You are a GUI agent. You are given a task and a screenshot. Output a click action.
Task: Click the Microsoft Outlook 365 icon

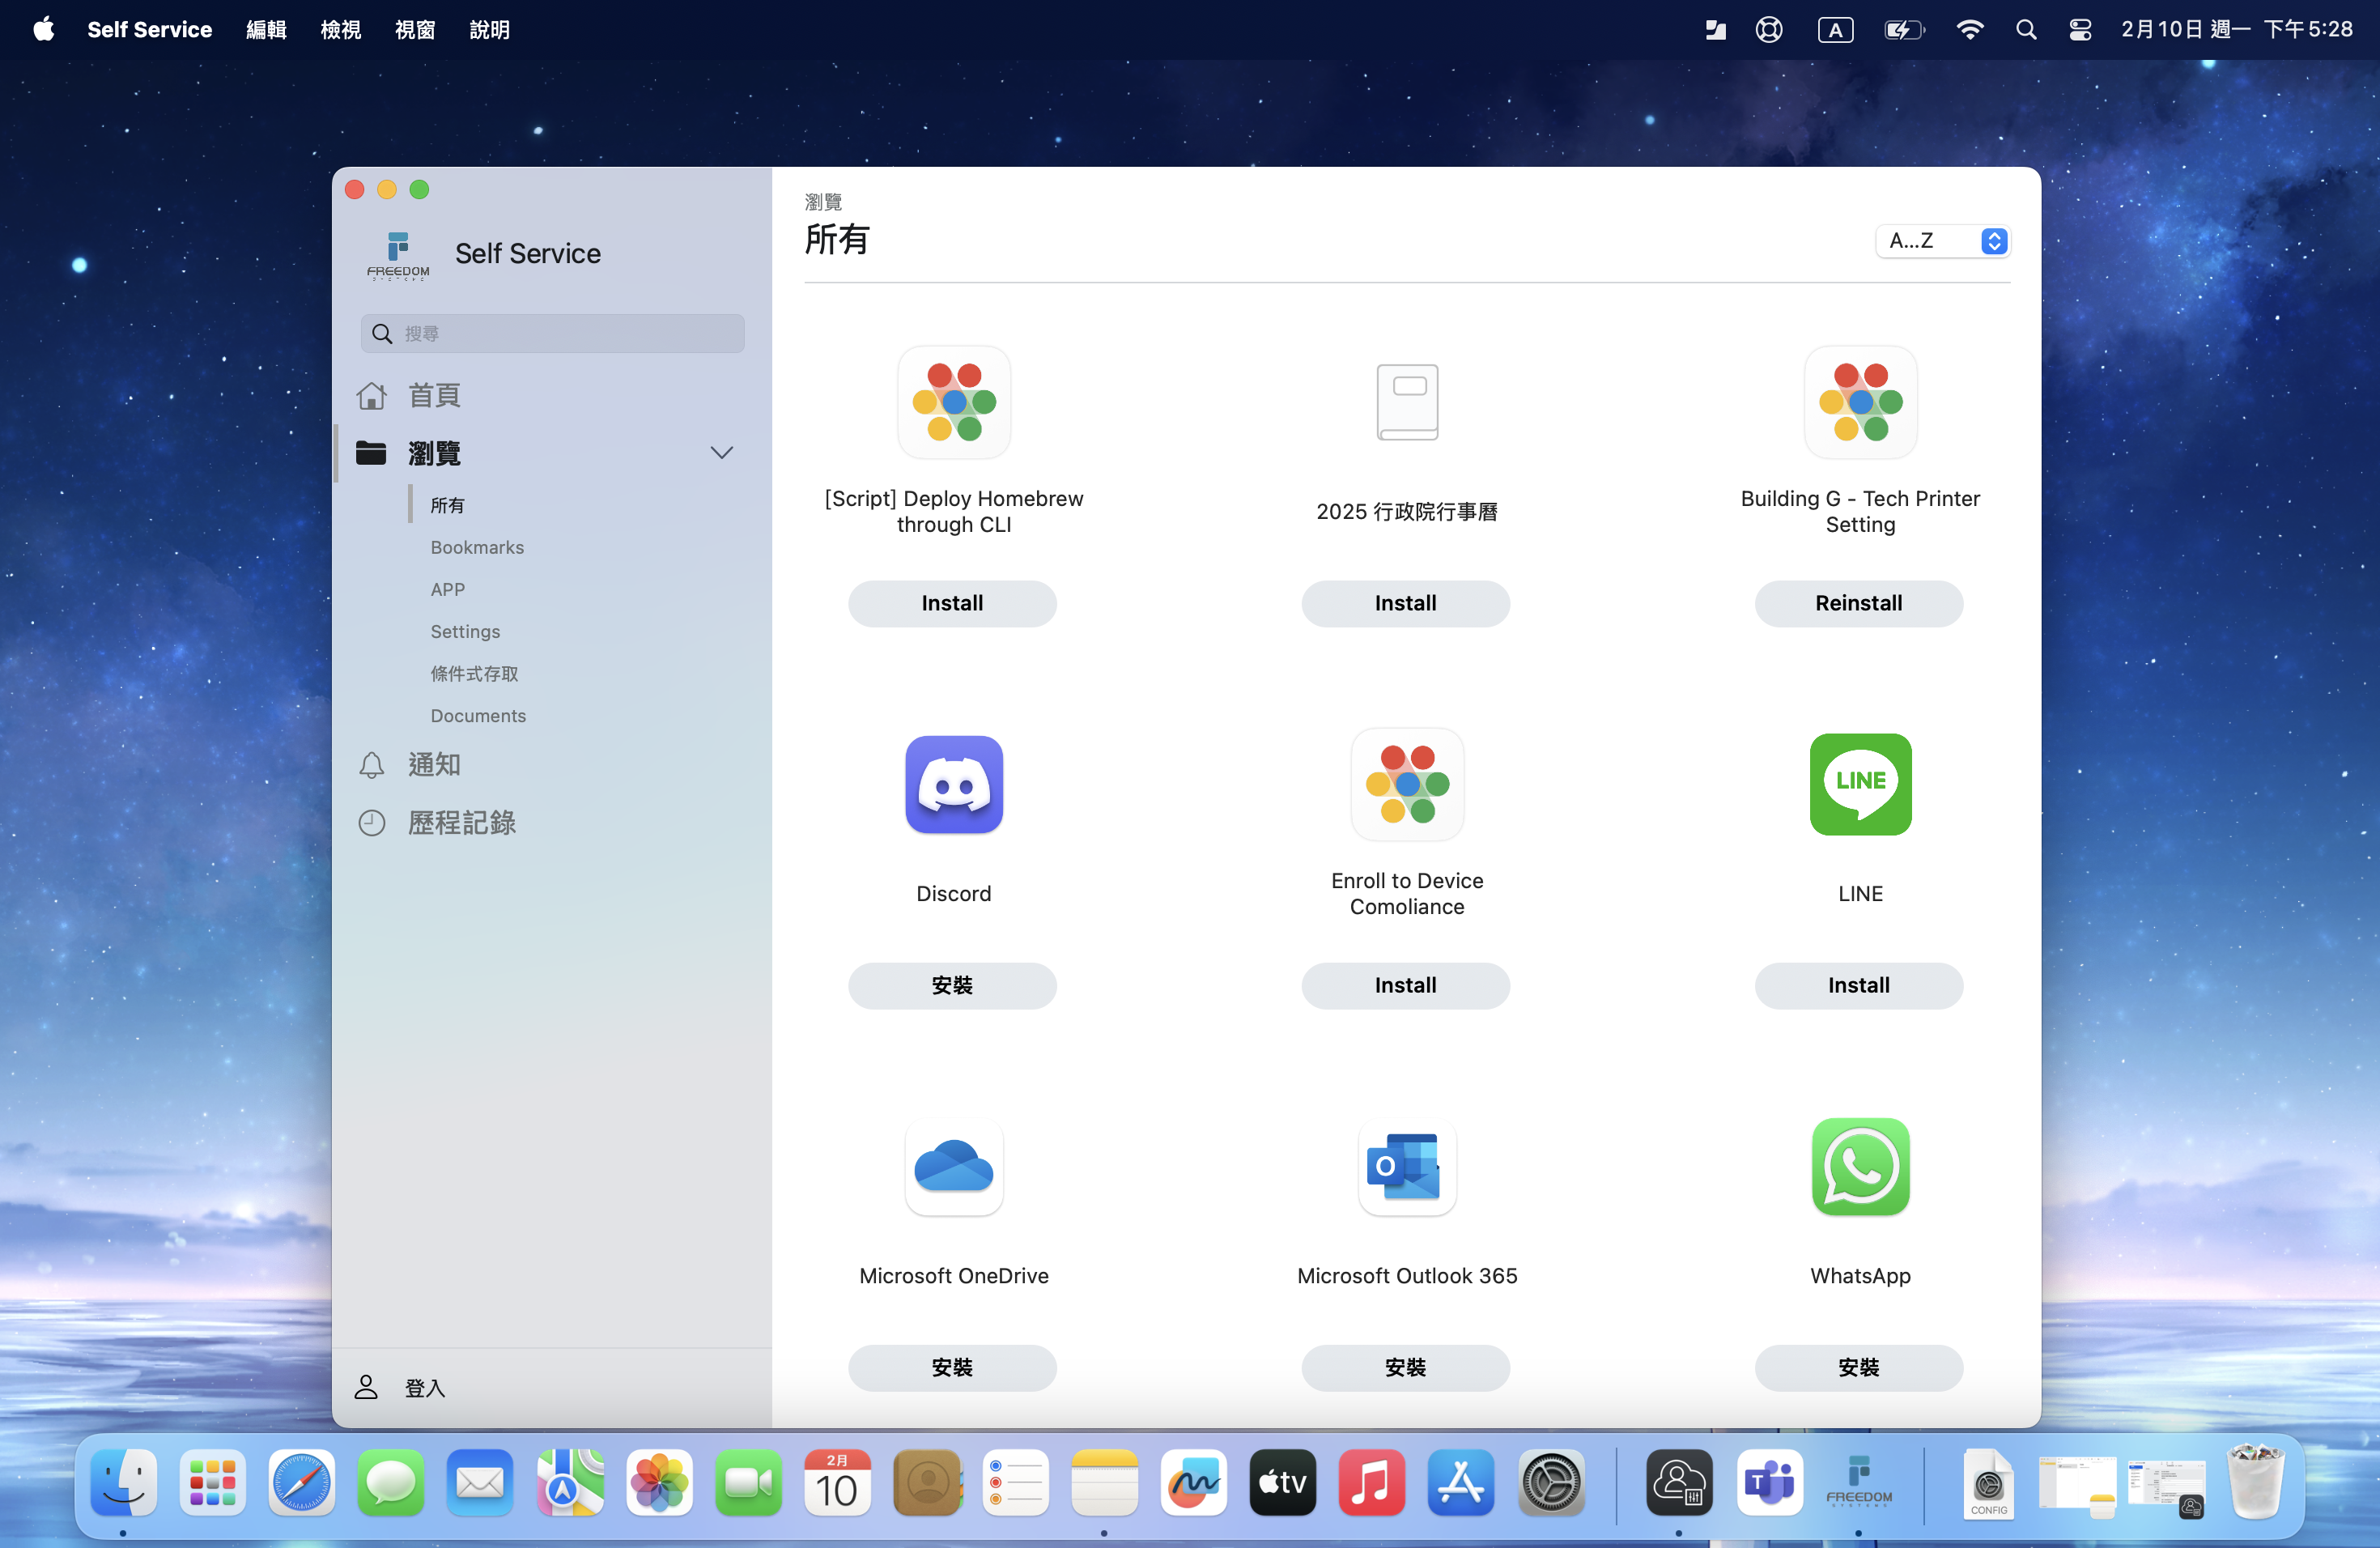[1406, 1166]
